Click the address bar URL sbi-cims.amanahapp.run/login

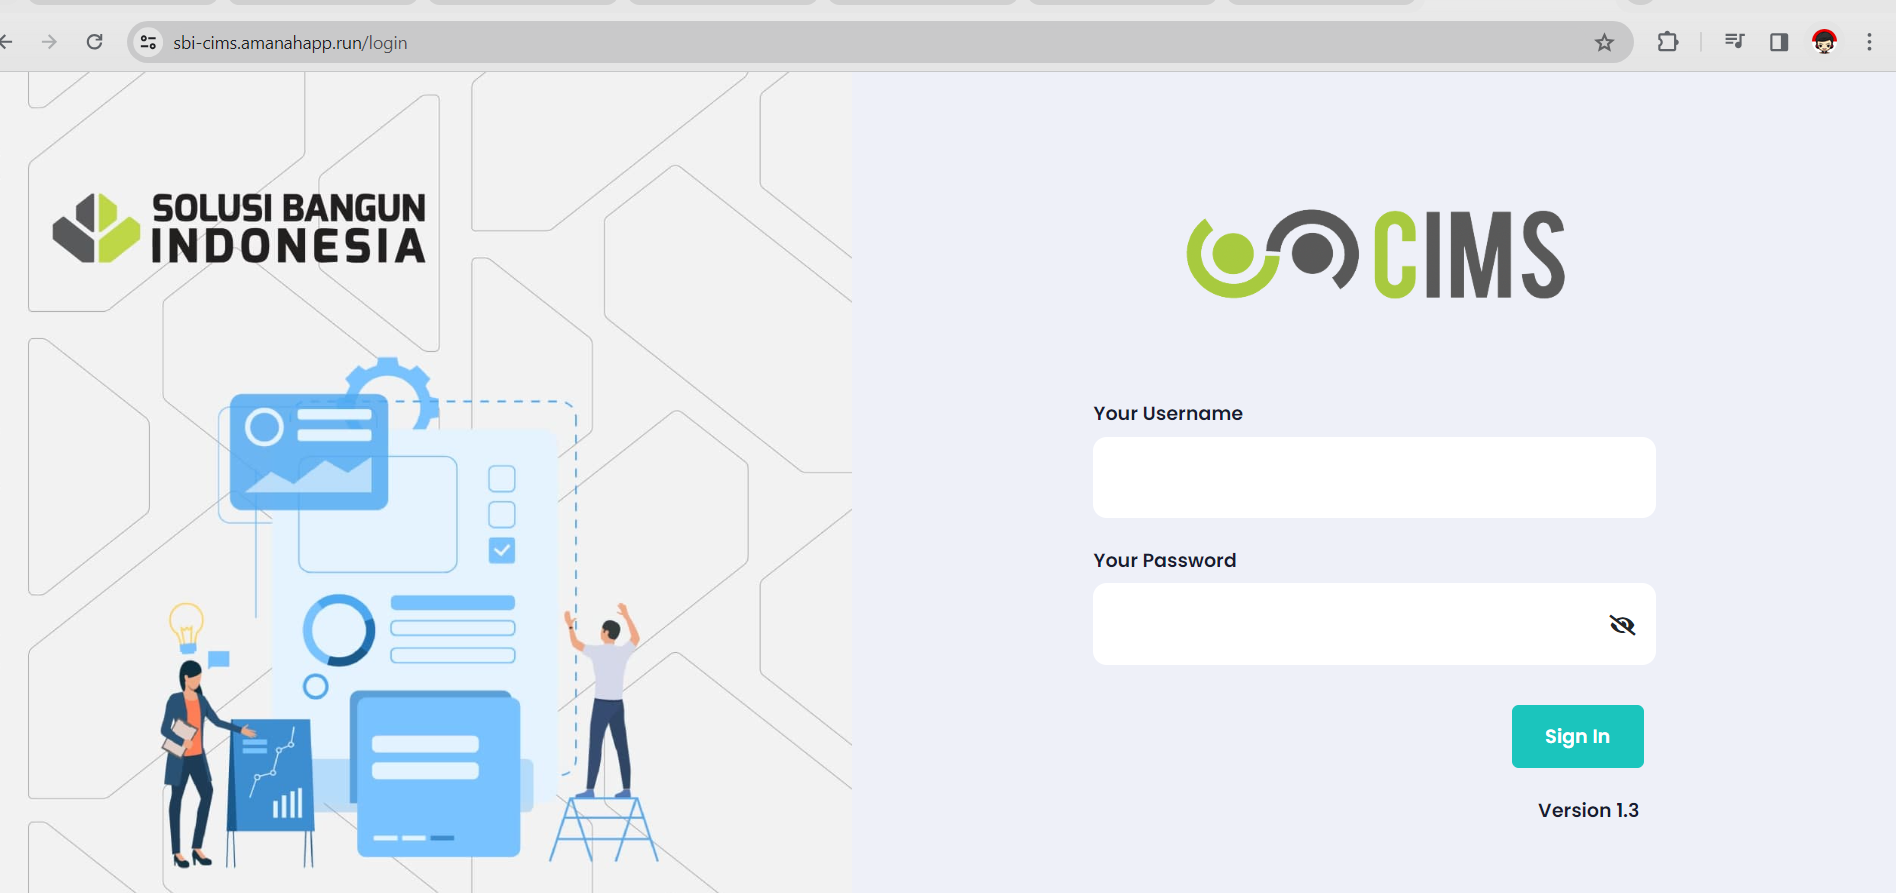(x=290, y=43)
